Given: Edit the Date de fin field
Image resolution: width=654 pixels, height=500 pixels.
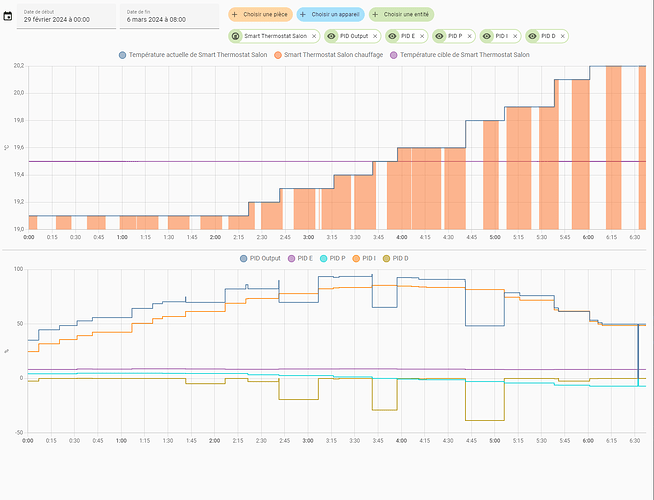Looking at the screenshot, I should point(169,16).
